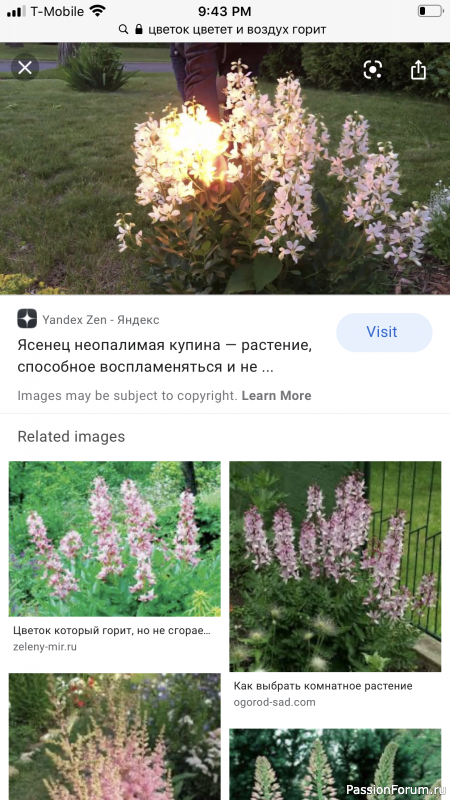This screenshot has height=800, width=450.
Task: Tap the address bar search query text
Action: [x=237, y=29]
